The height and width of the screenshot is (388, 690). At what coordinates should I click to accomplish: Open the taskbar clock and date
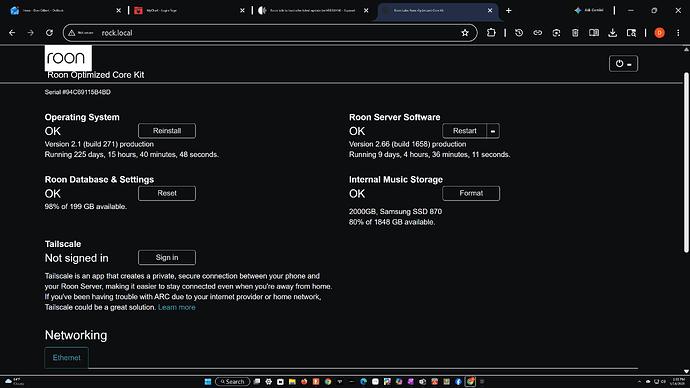coord(679,381)
